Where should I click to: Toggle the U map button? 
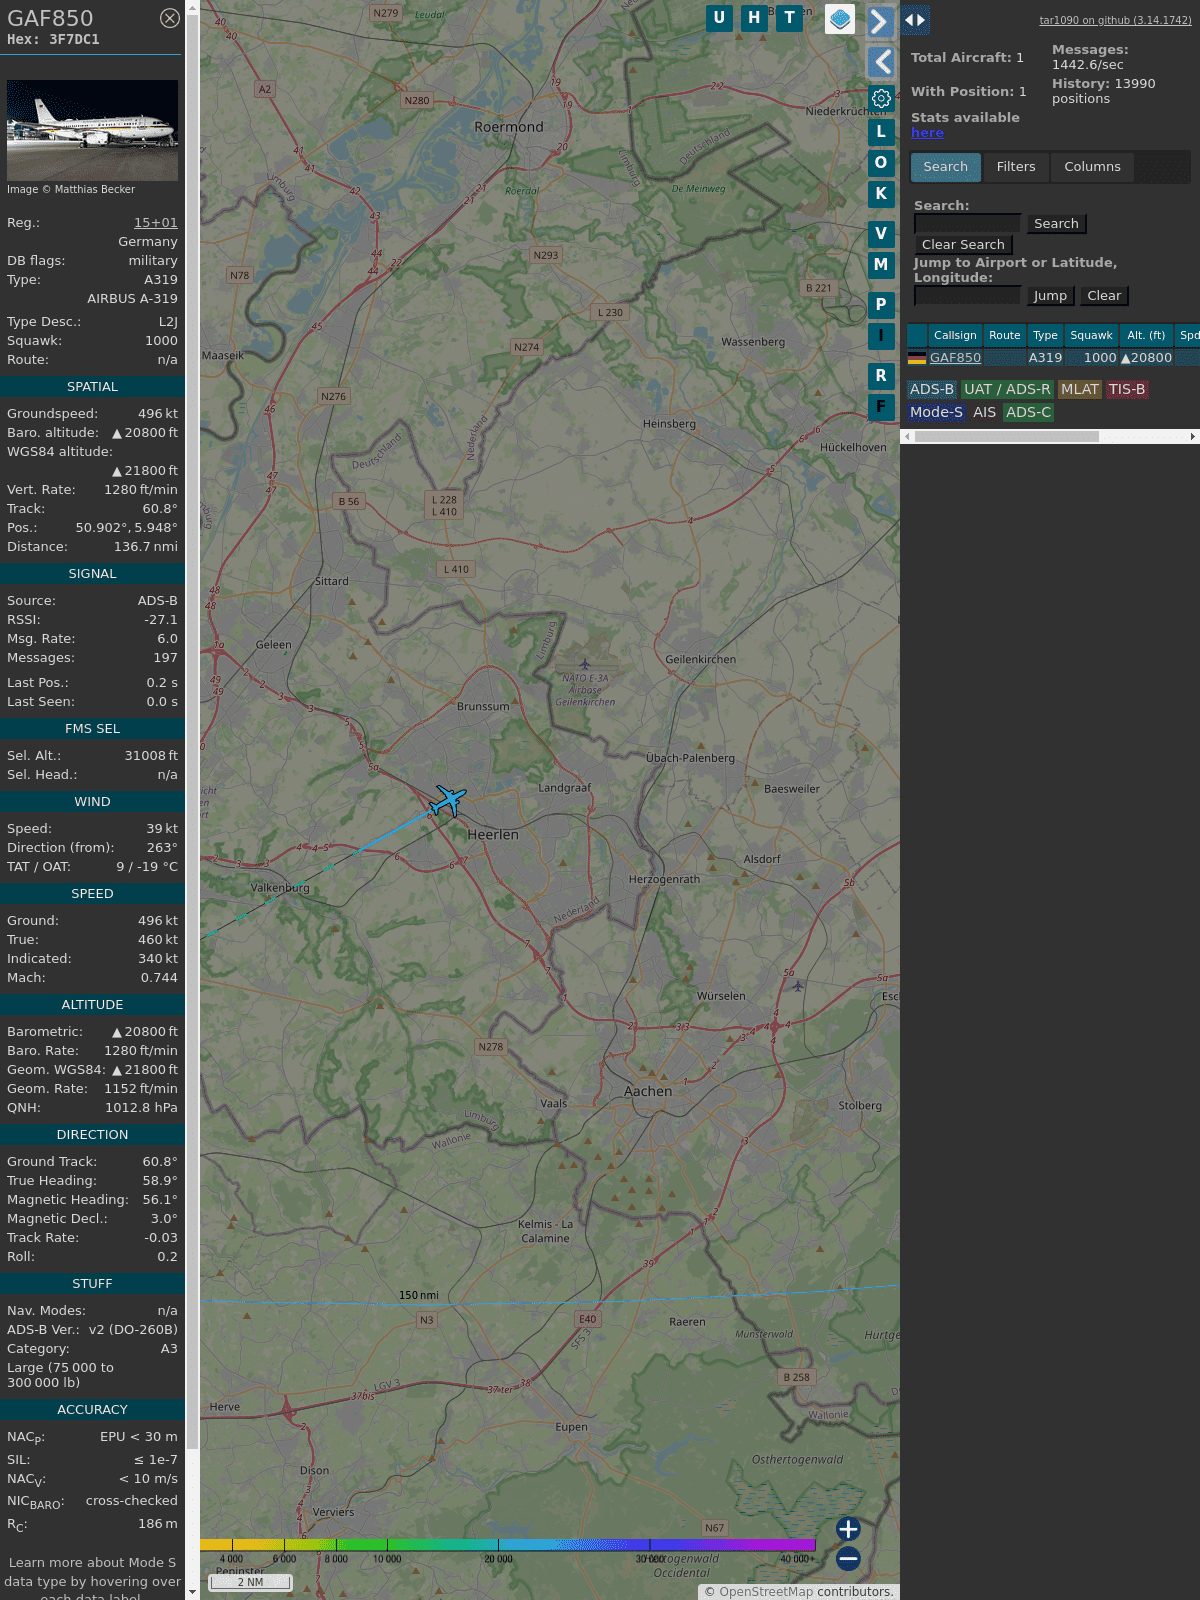coord(719,18)
